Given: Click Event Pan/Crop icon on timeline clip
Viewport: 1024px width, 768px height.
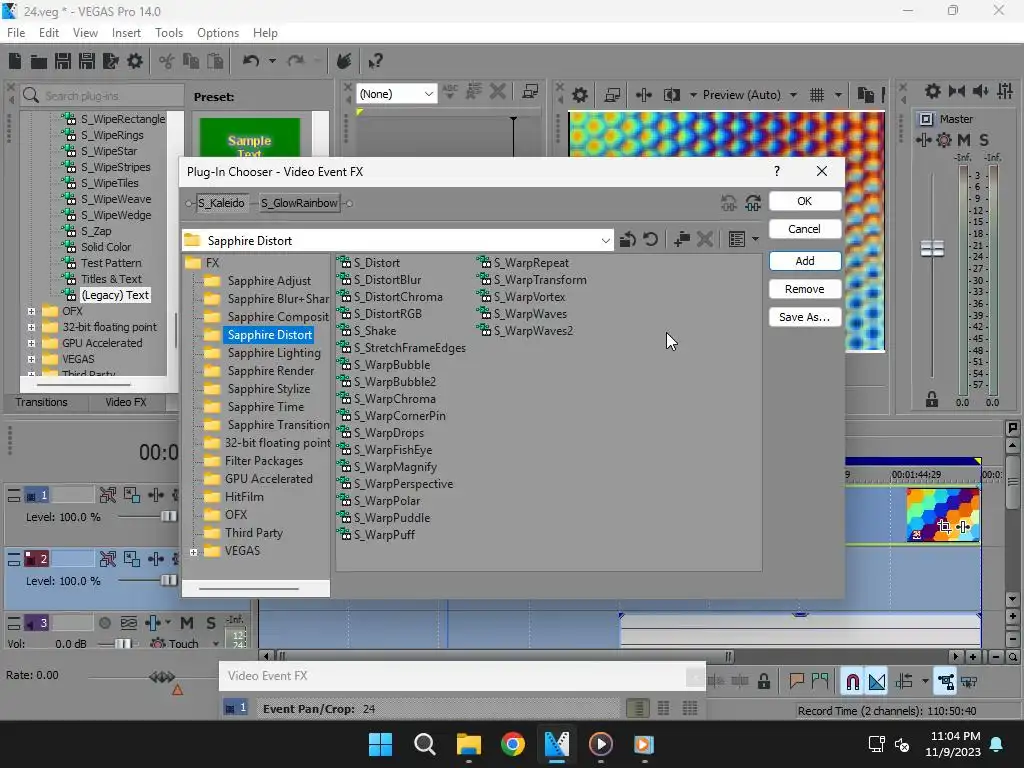Looking at the screenshot, I should pyautogui.click(x=944, y=526).
